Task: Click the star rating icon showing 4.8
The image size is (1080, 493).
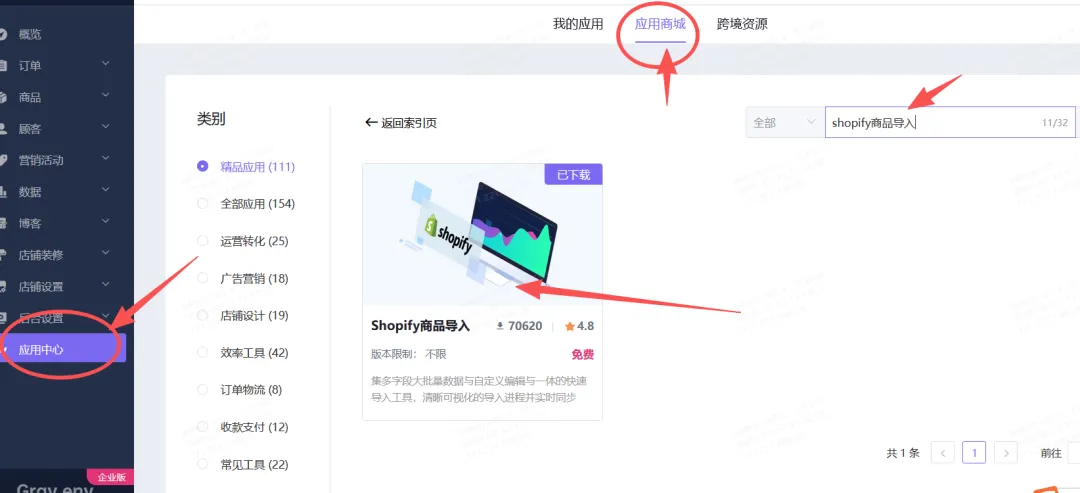Action: coord(570,326)
